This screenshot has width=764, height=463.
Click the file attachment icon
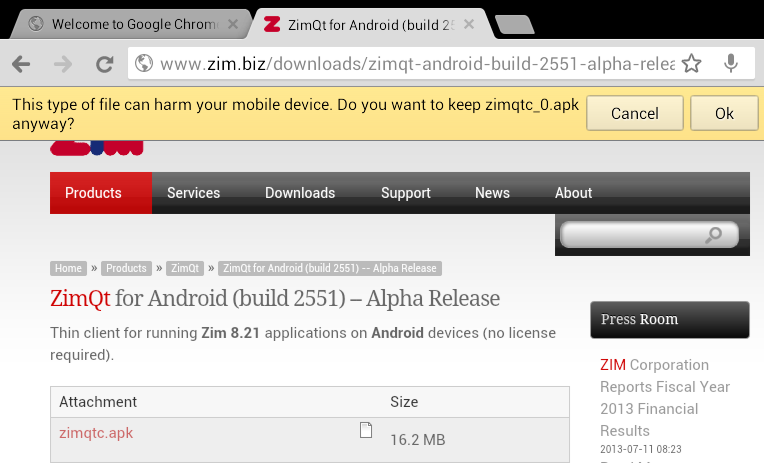pyautogui.click(x=366, y=430)
